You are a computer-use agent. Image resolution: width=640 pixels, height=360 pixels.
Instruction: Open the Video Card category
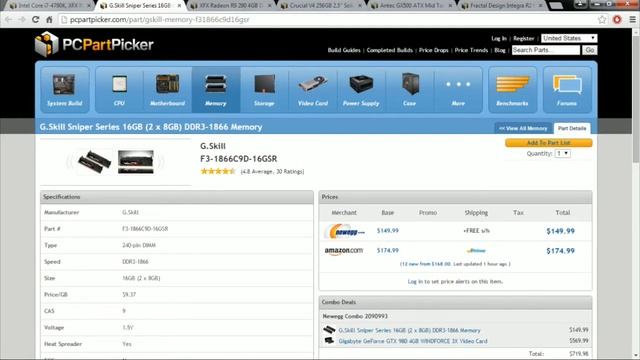pyautogui.click(x=313, y=90)
